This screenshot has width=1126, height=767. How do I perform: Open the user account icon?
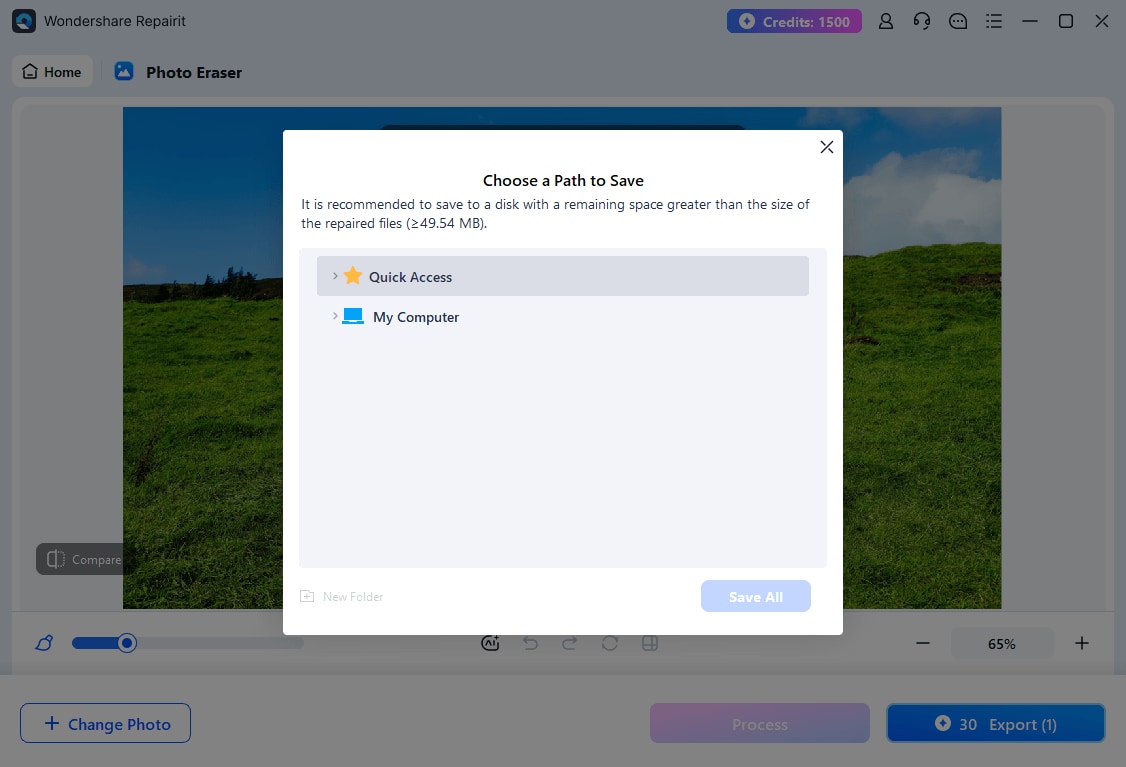[886, 22]
